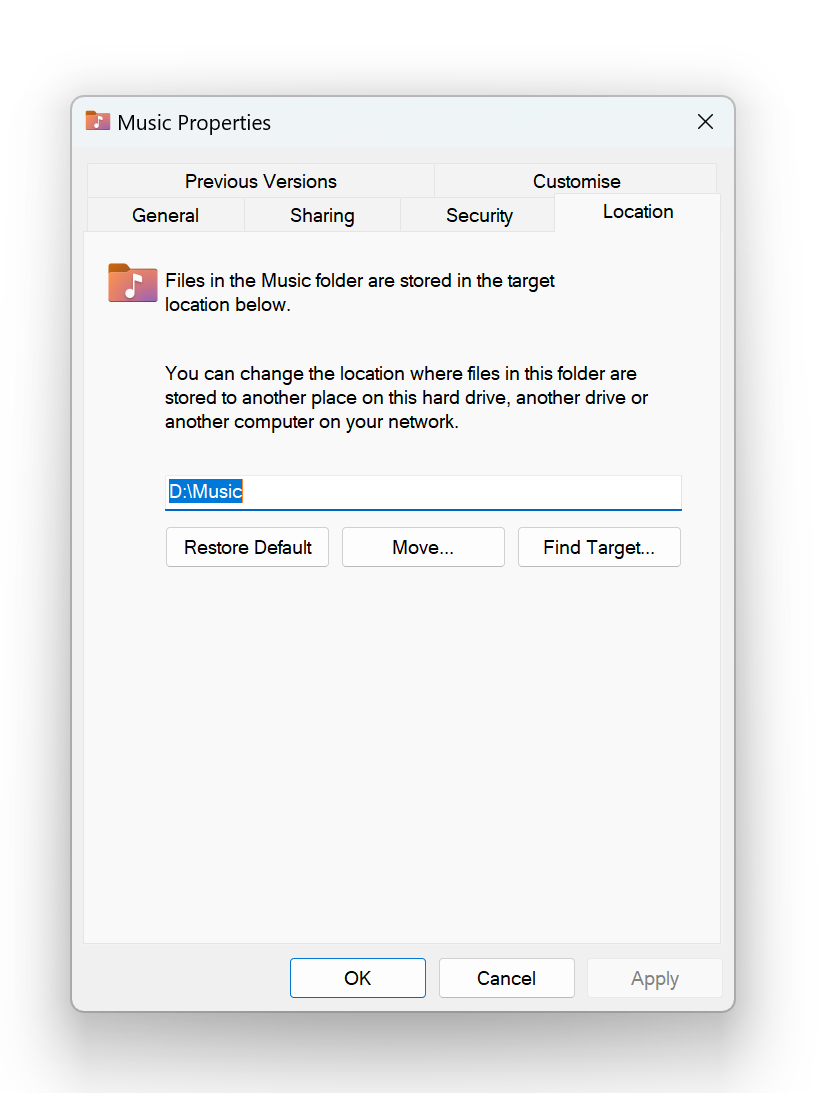Click the highlighted D:\Music text
The height and width of the screenshot is (1093, 821).
pyautogui.click(x=206, y=491)
